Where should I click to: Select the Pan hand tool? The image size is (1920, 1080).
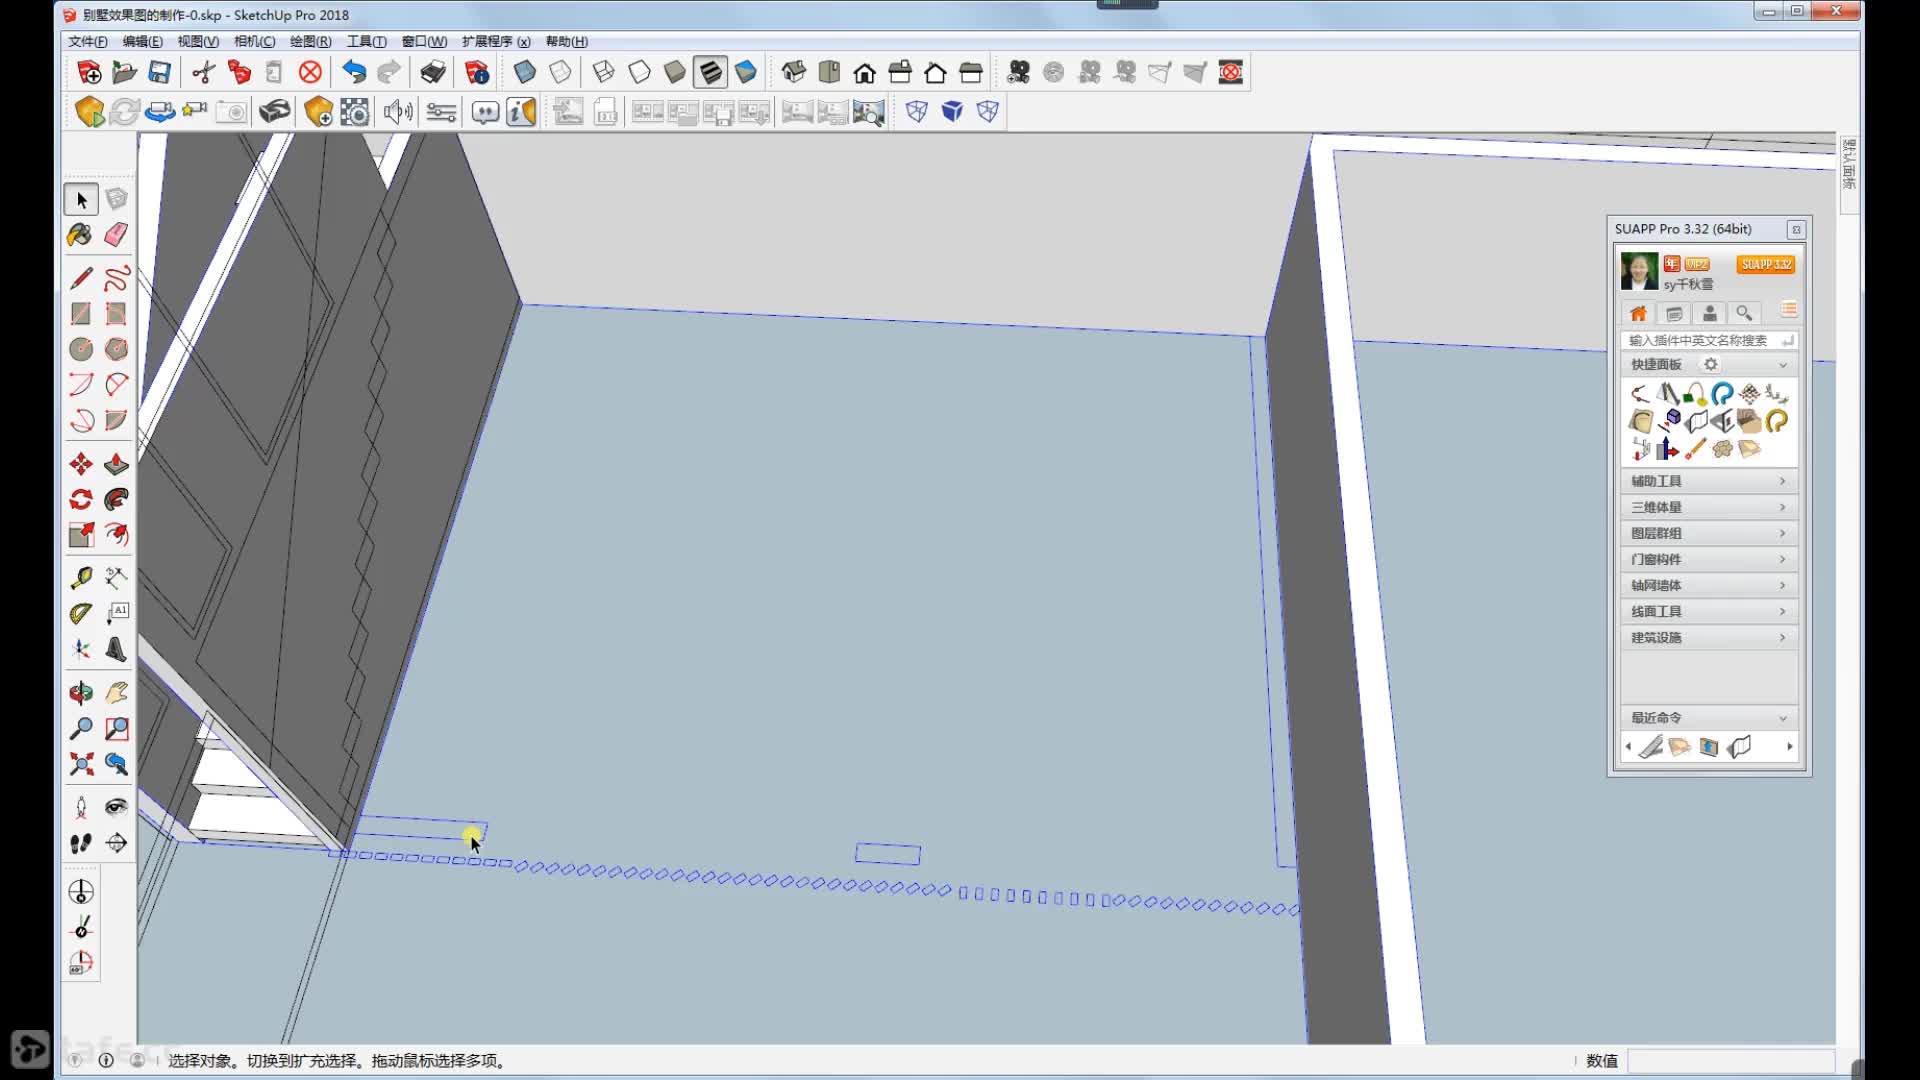tap(116, 693)
